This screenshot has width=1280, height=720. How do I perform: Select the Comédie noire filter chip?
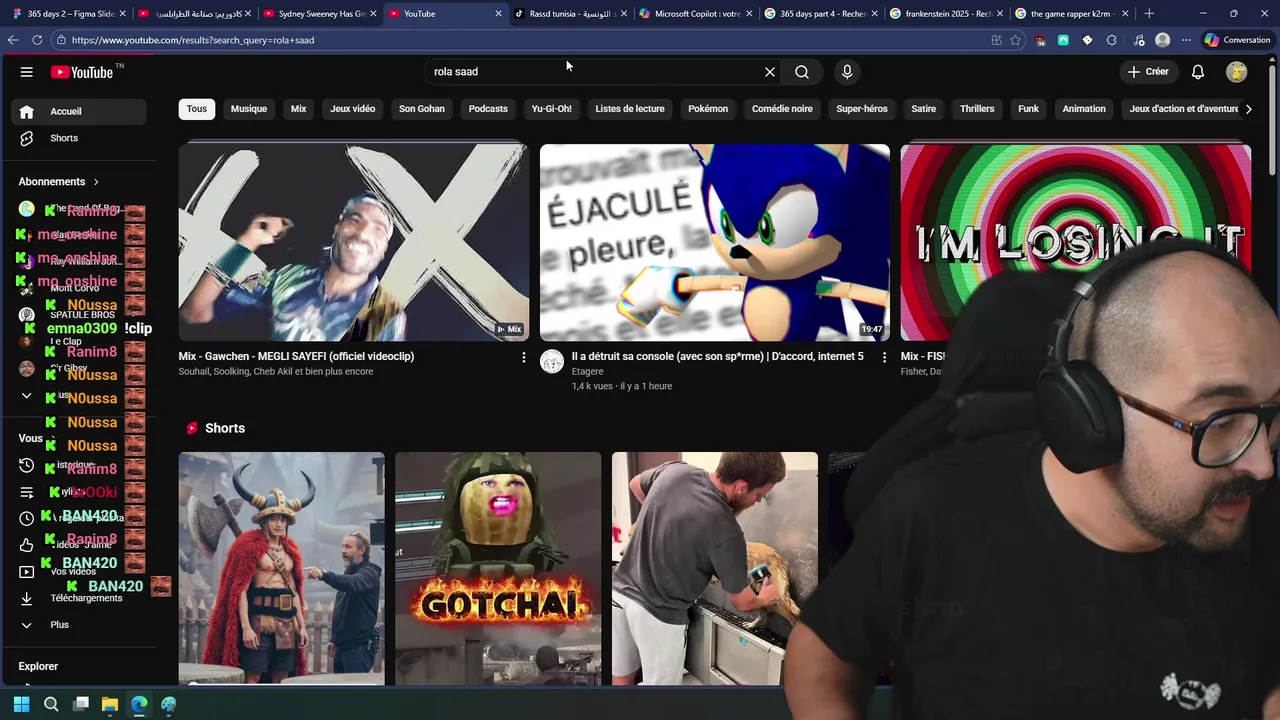(x=782, y=109)
